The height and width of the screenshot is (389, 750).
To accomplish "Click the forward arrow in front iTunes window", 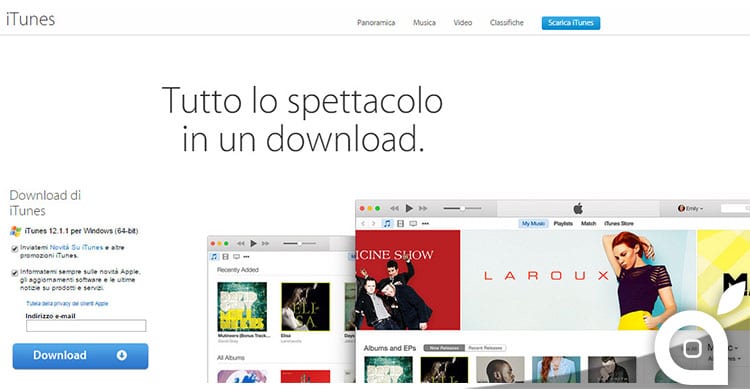I will 373,223.
